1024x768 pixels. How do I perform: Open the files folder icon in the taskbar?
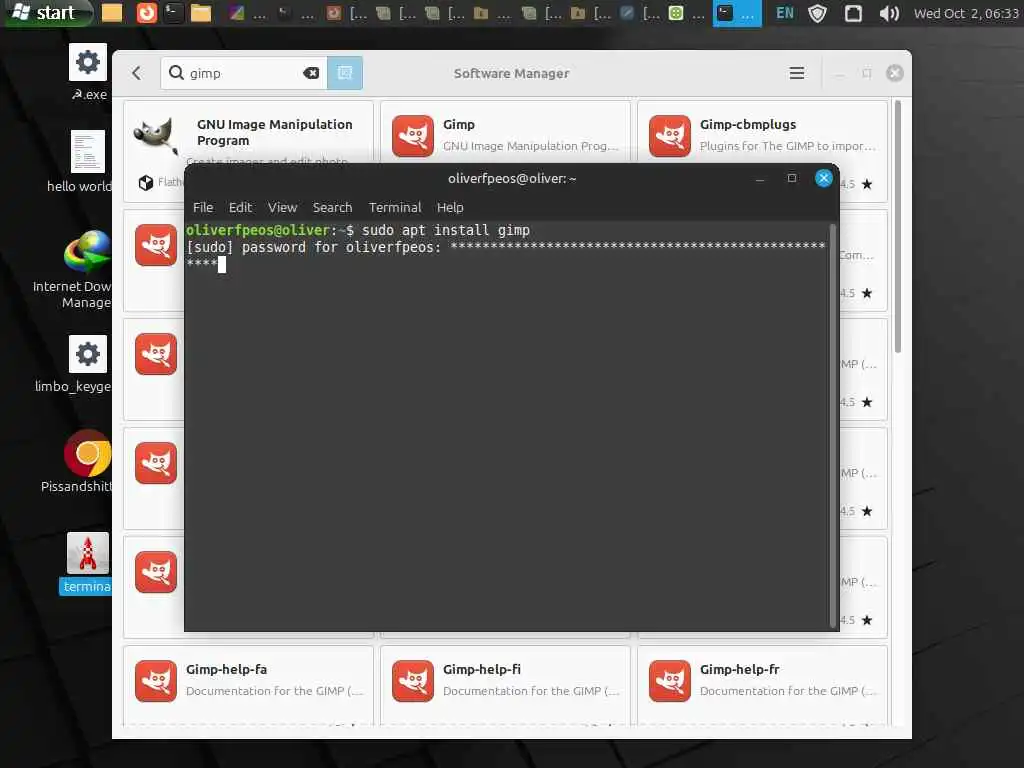pos(200,12)
